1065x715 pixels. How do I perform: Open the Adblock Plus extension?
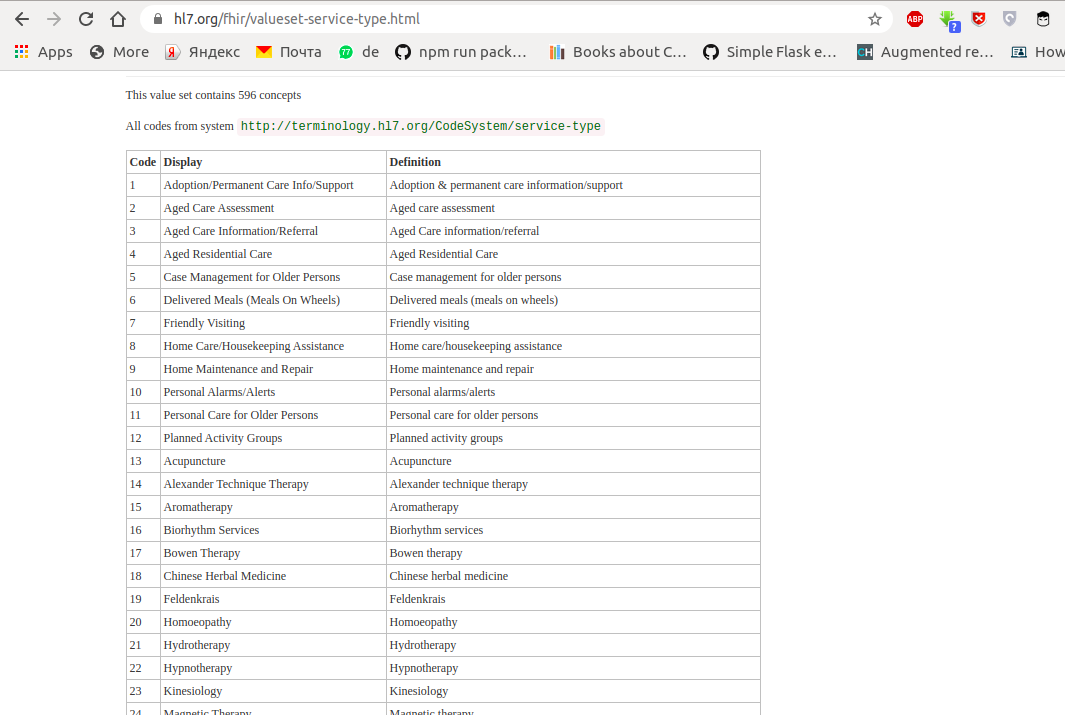[915, 19]
